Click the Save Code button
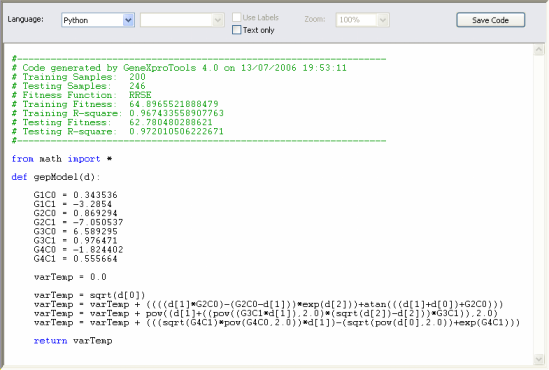Viewport: 549px width, 370px height. click(491, 20)
